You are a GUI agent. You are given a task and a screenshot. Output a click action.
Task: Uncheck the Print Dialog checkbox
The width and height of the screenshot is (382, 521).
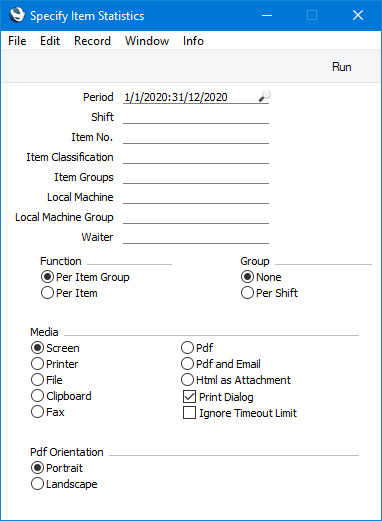coord(189,397)
